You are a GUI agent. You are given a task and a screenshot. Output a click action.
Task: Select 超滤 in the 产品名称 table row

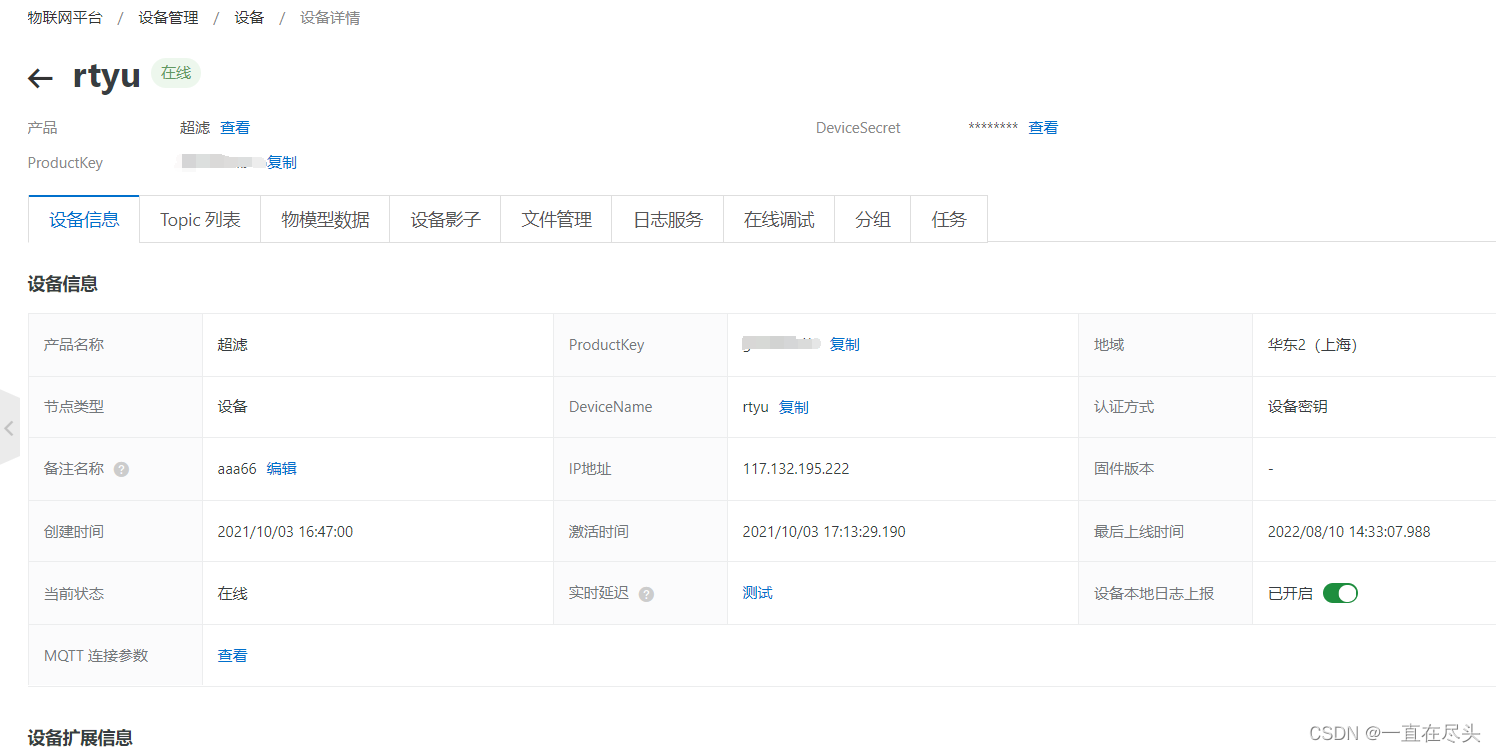tap(232, 345)
